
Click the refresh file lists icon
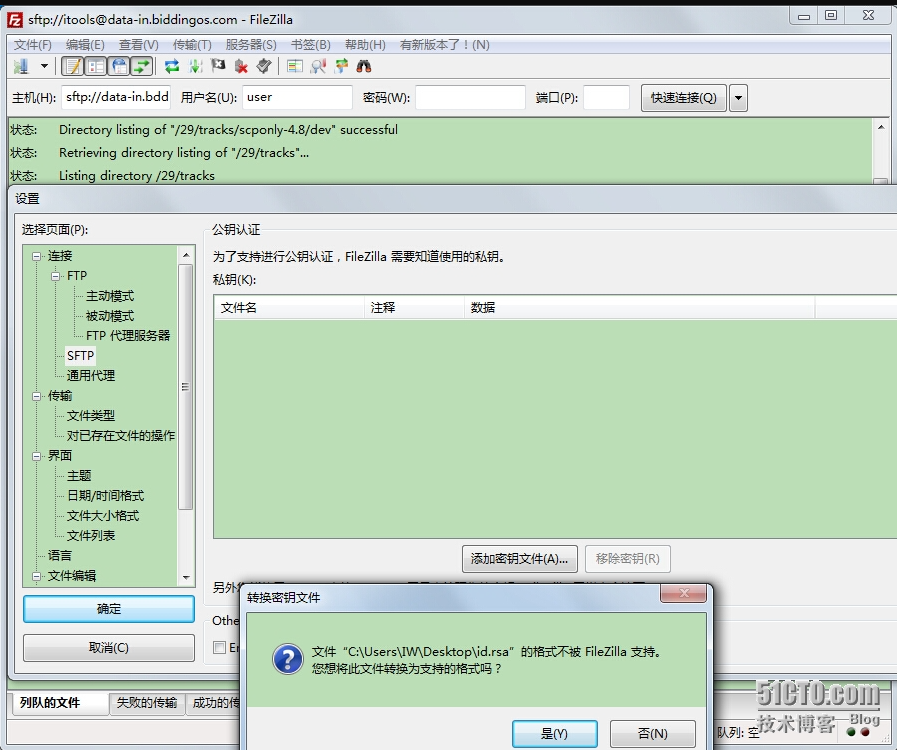point(172,67)
